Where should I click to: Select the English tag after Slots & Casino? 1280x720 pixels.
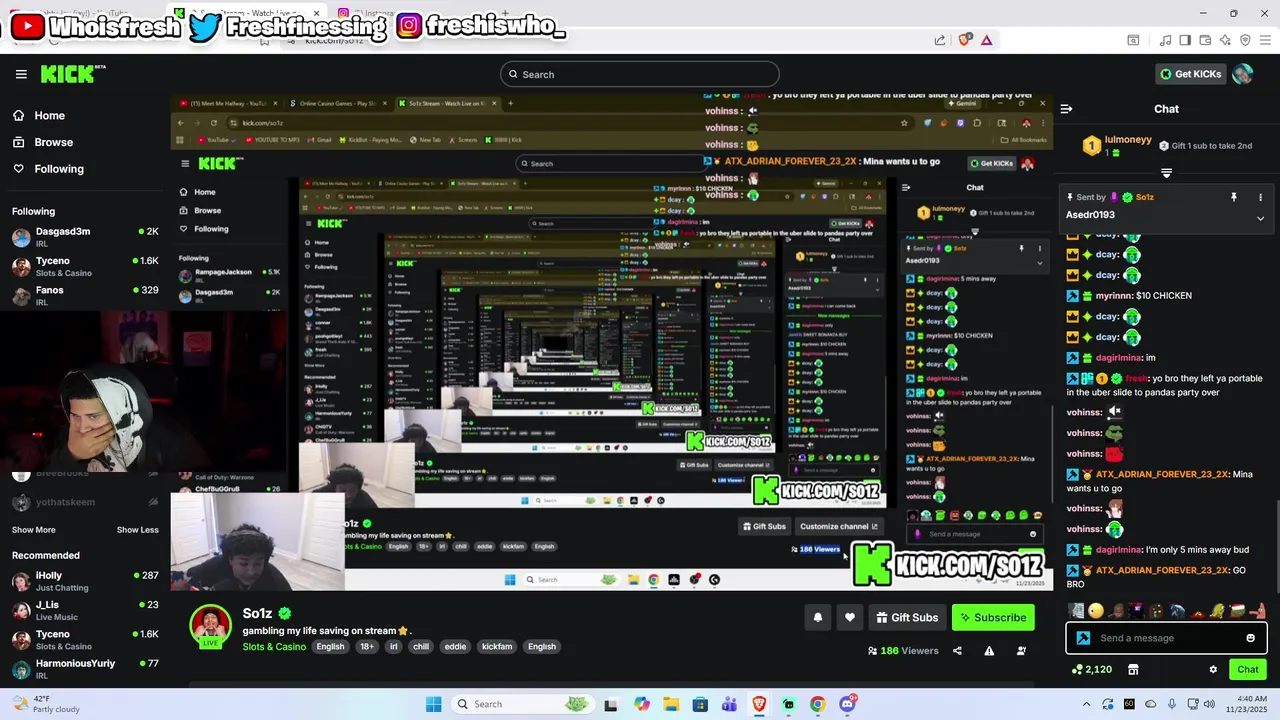330,647
